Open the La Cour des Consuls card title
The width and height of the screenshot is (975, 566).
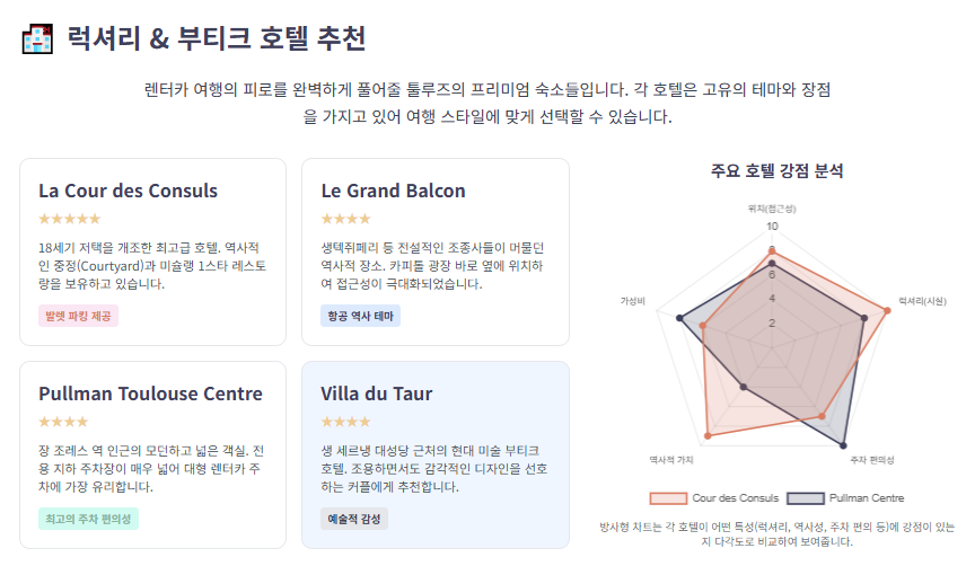coord(128,190)
